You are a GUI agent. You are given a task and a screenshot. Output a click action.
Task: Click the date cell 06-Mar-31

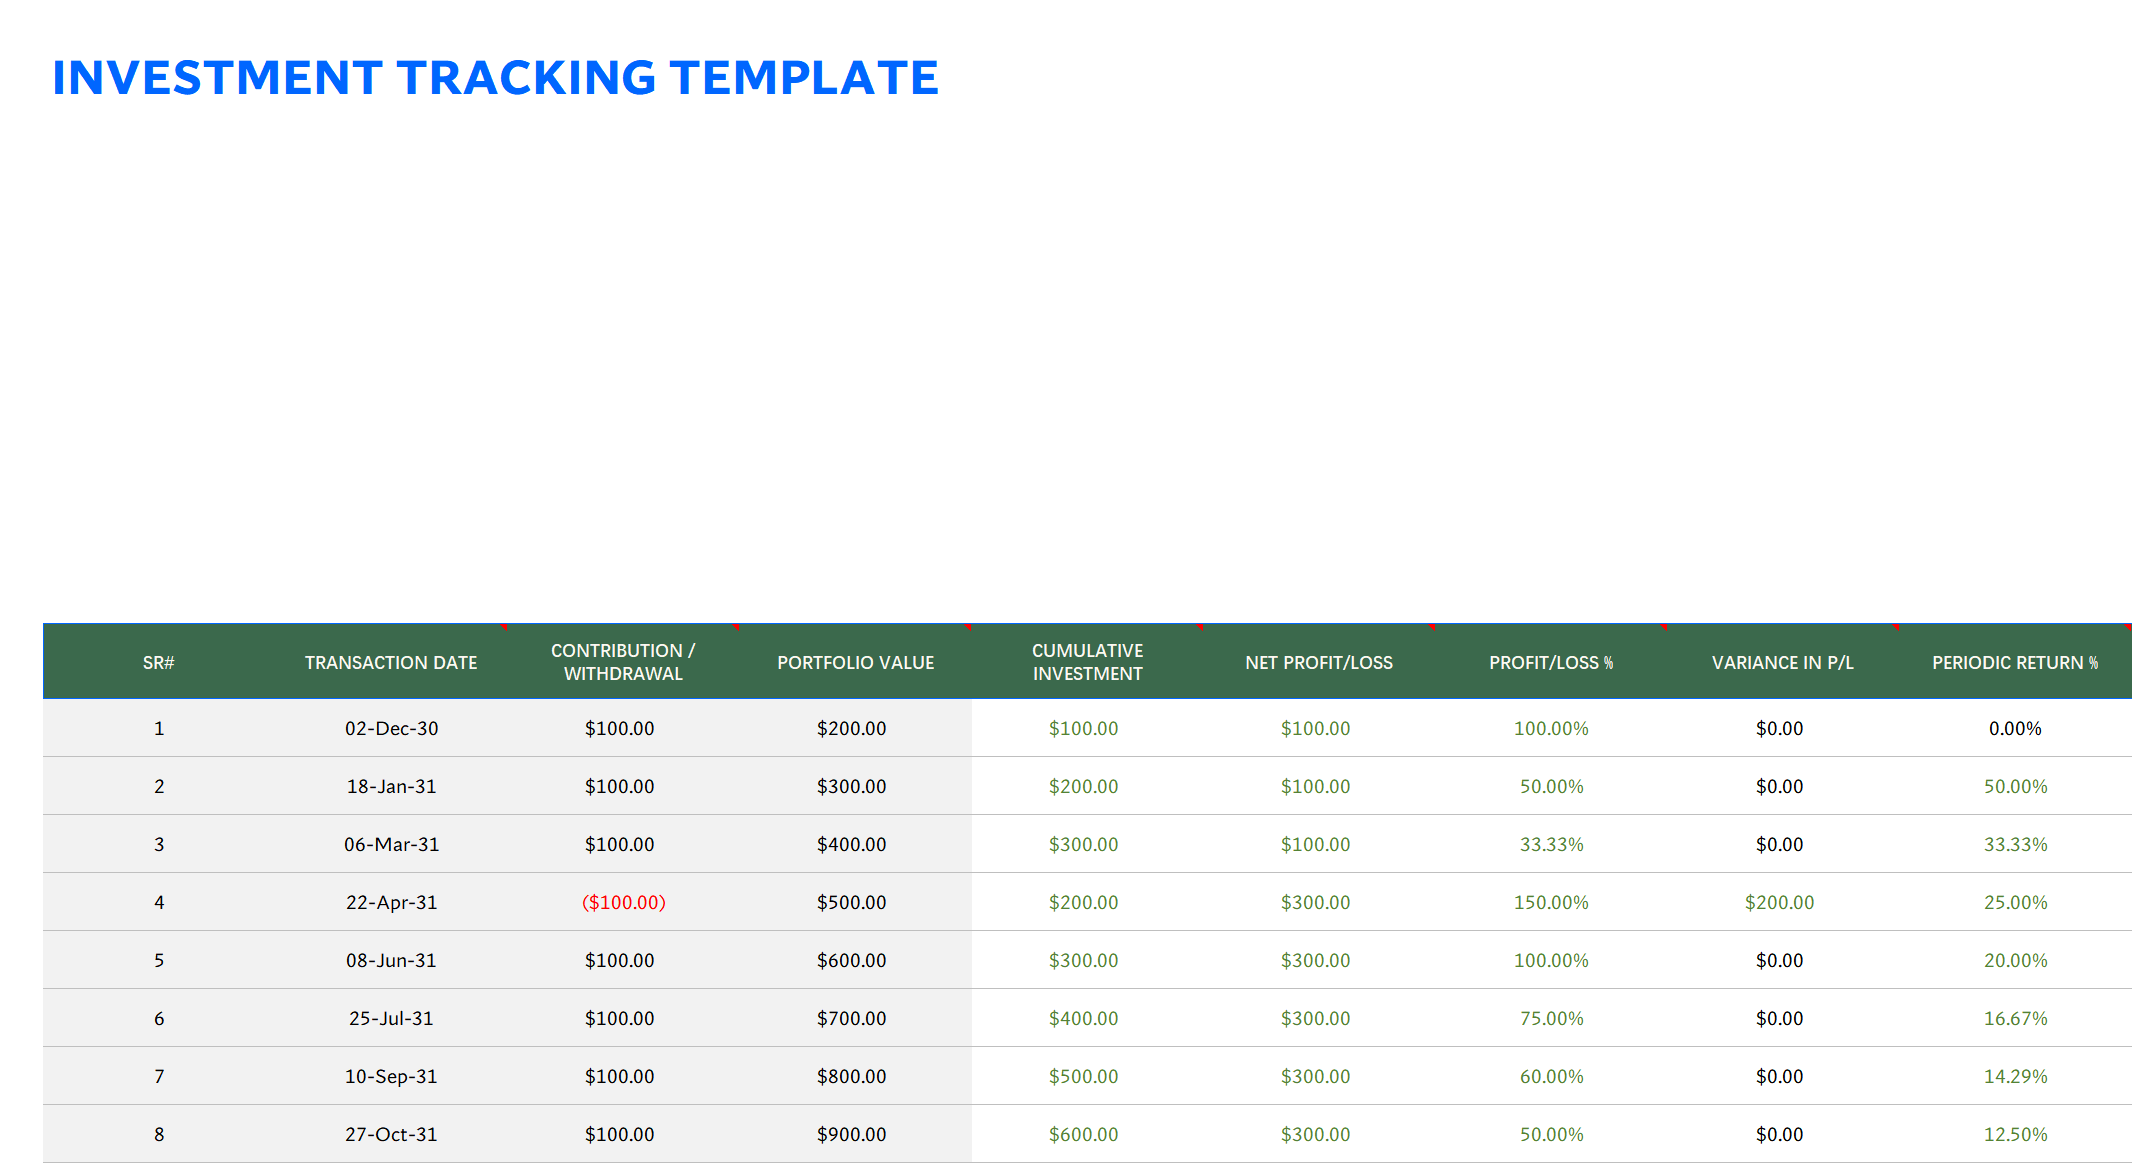click(x=391, y=844)
